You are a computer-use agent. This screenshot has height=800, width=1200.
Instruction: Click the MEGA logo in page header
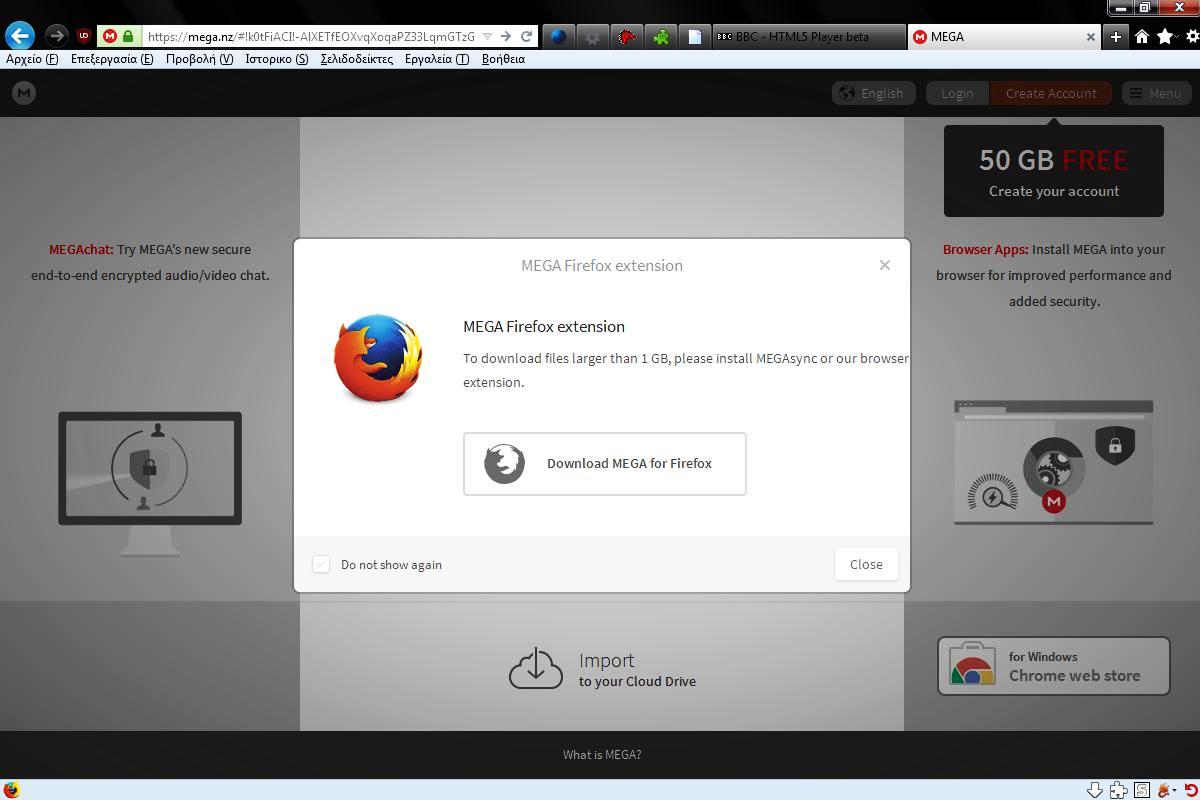coord(24,93)
